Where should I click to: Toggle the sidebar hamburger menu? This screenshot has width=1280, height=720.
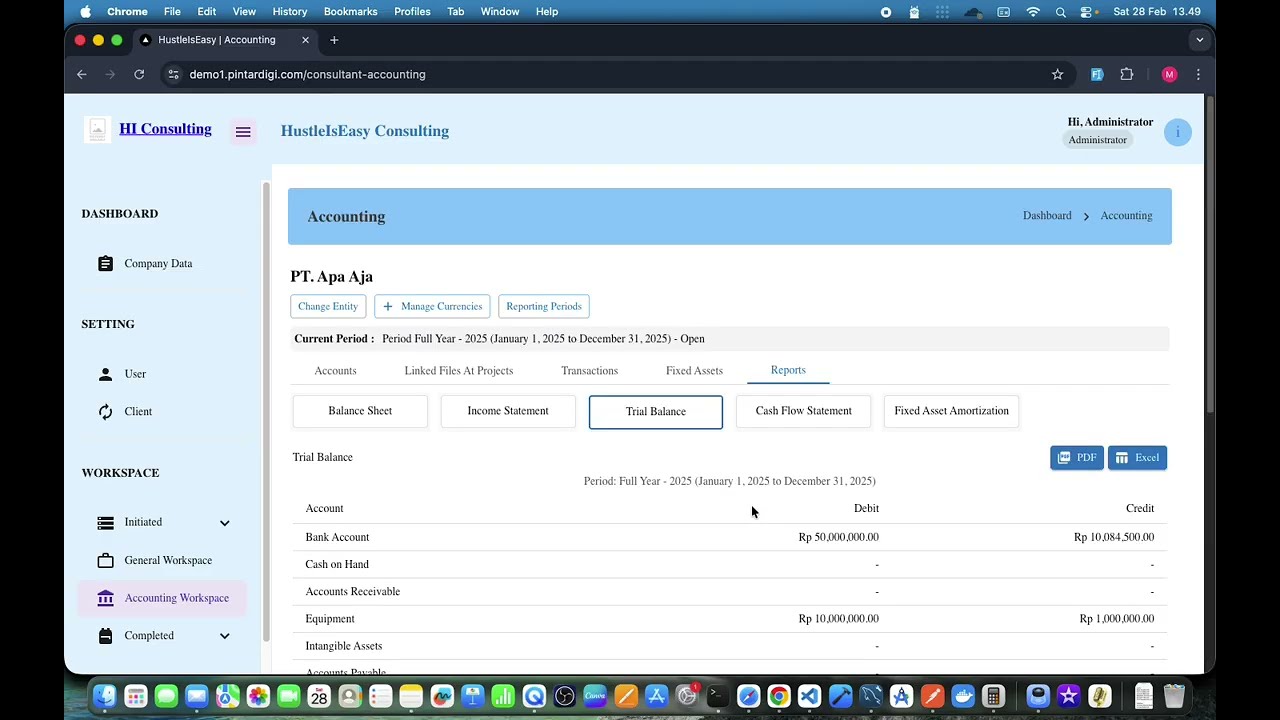pos(243,132)
